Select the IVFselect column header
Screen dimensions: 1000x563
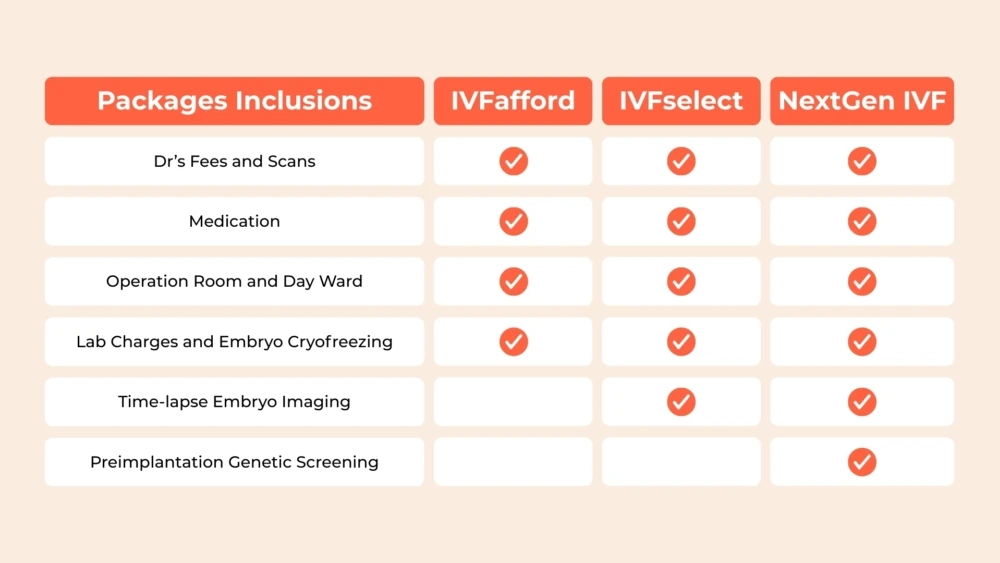pyautogui.click(x=681, y=101)
